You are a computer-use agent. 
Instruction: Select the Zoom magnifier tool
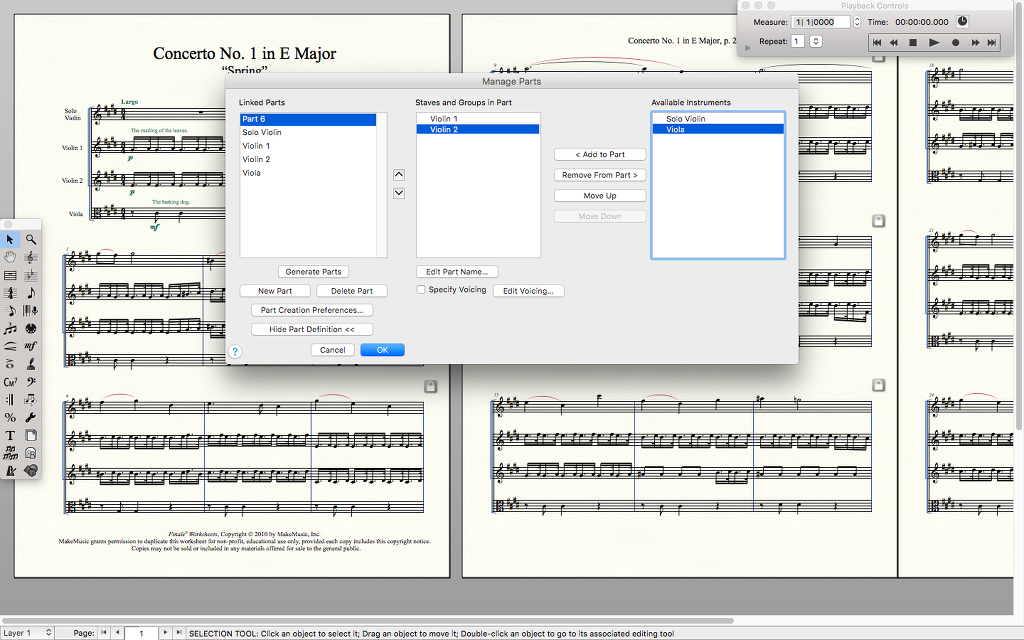click(31, 240)
